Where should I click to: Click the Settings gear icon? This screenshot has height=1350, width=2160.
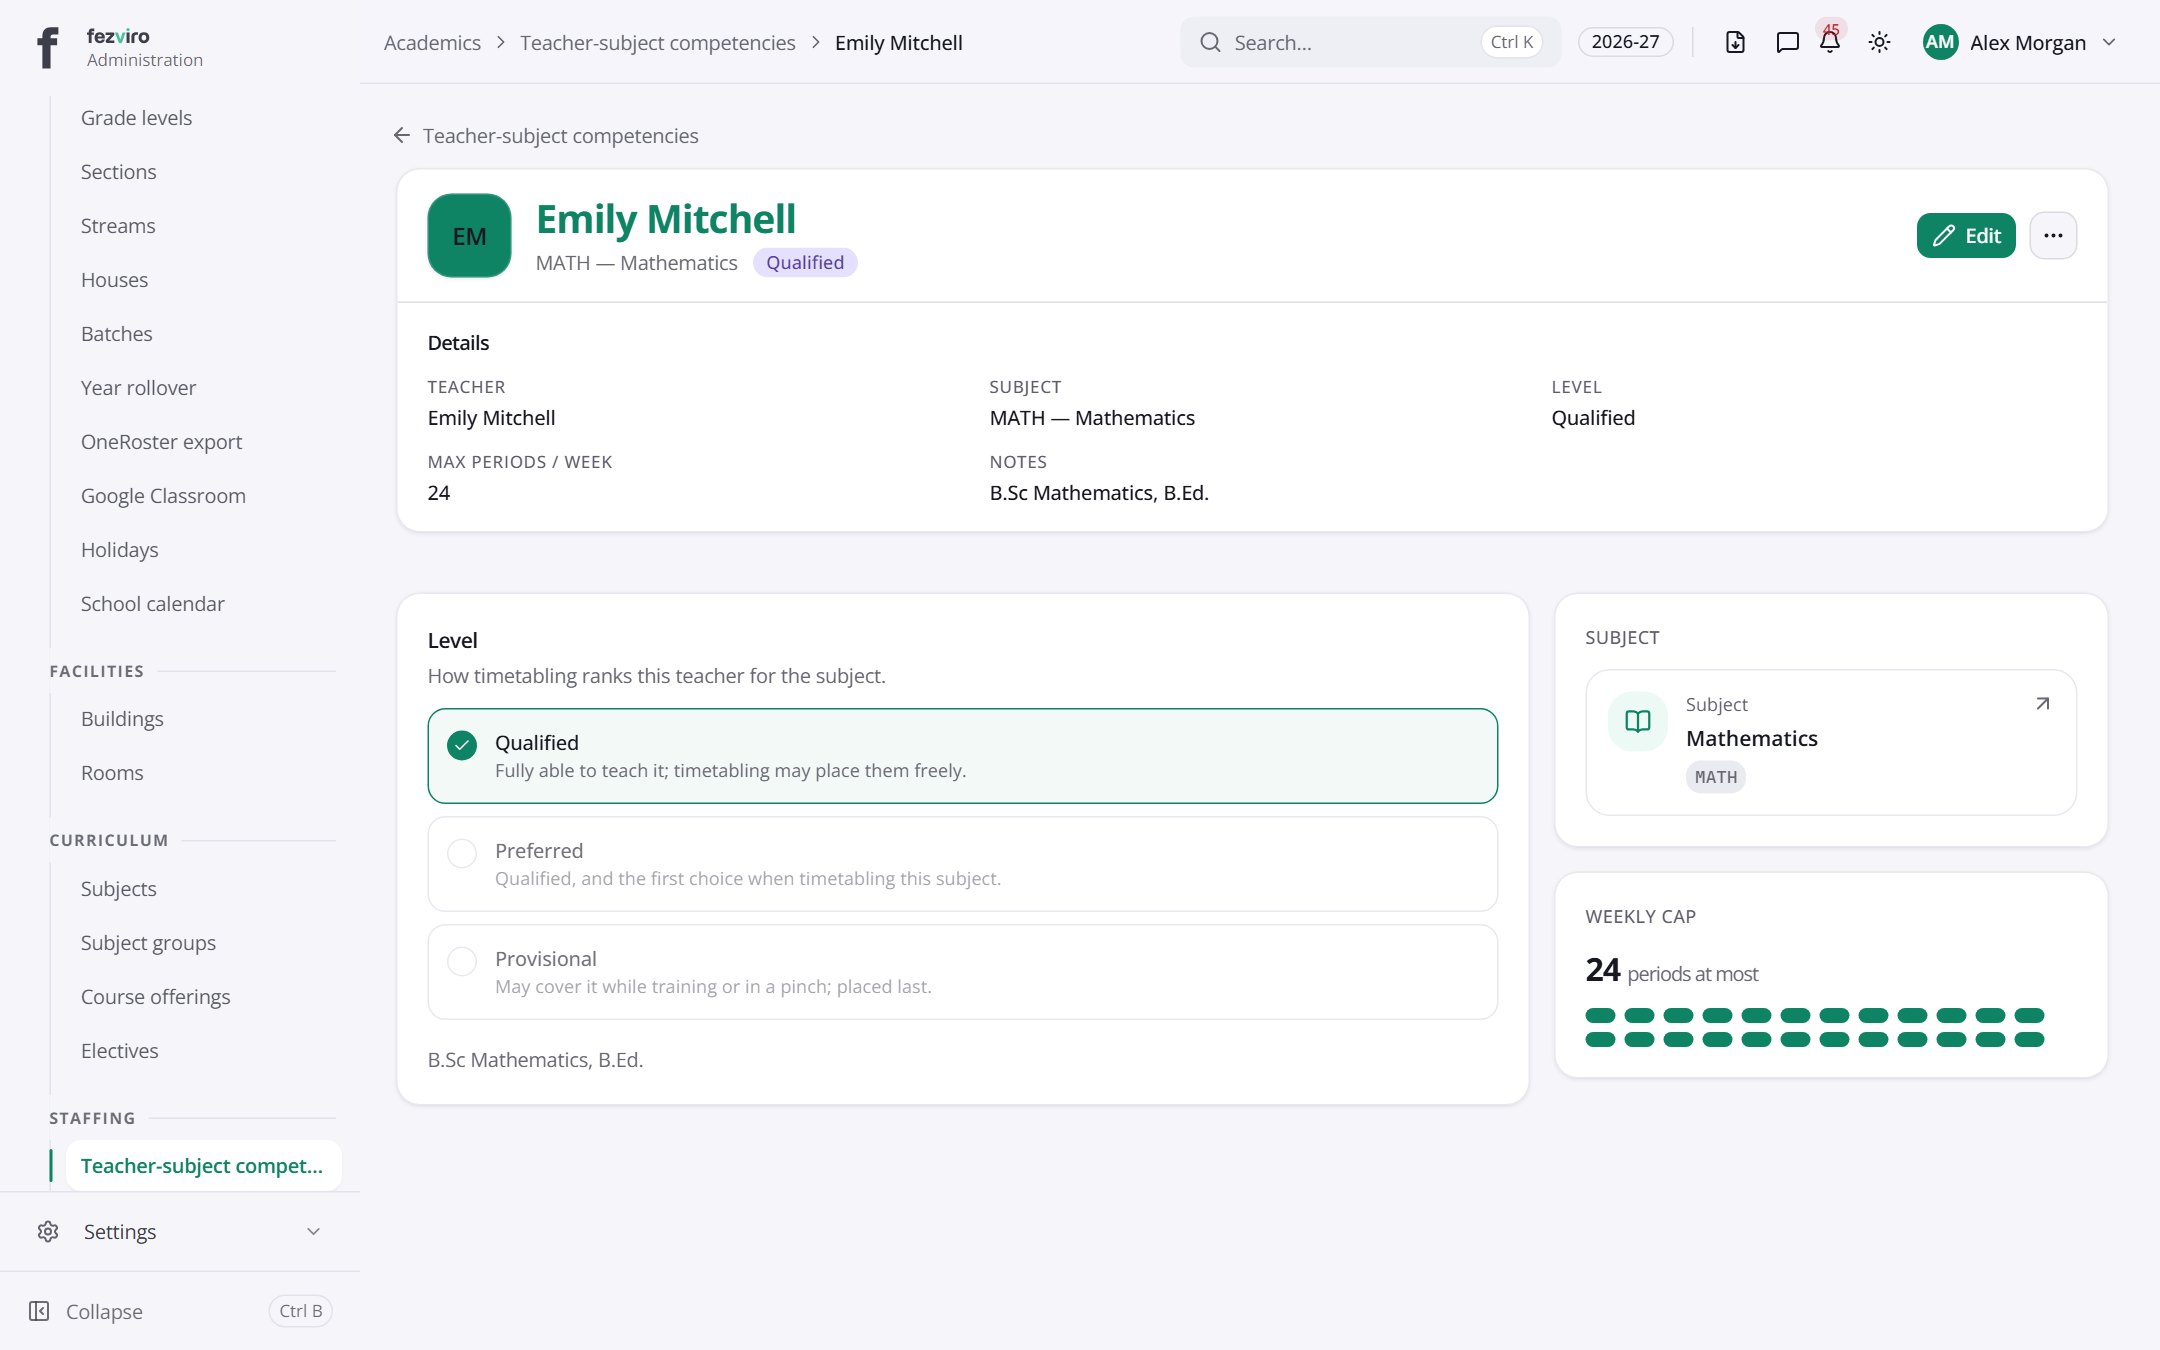pos(48,1231)
